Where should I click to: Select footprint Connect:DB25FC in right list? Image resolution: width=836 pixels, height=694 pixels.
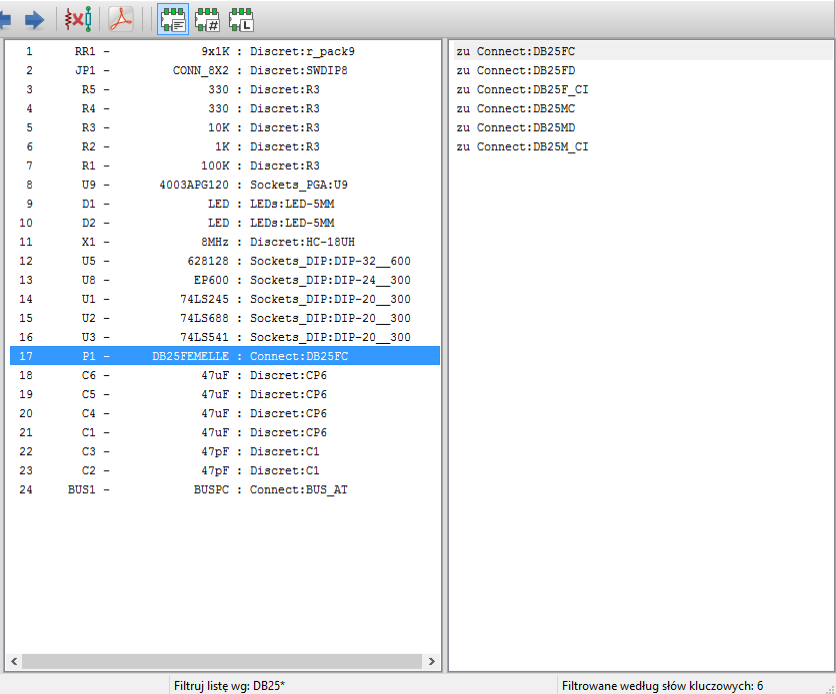(x=642, y=51)
